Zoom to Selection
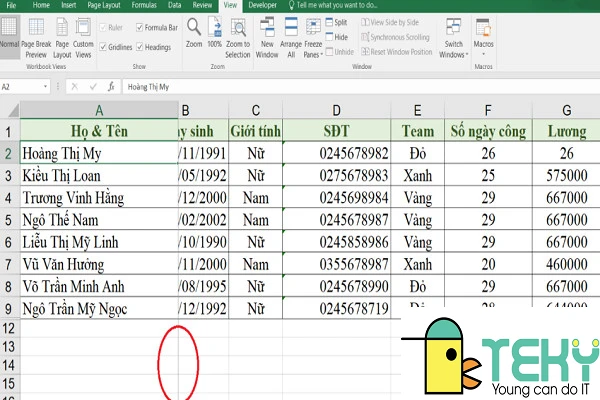This screenshot has height=400, width=600. coord(238,38)
